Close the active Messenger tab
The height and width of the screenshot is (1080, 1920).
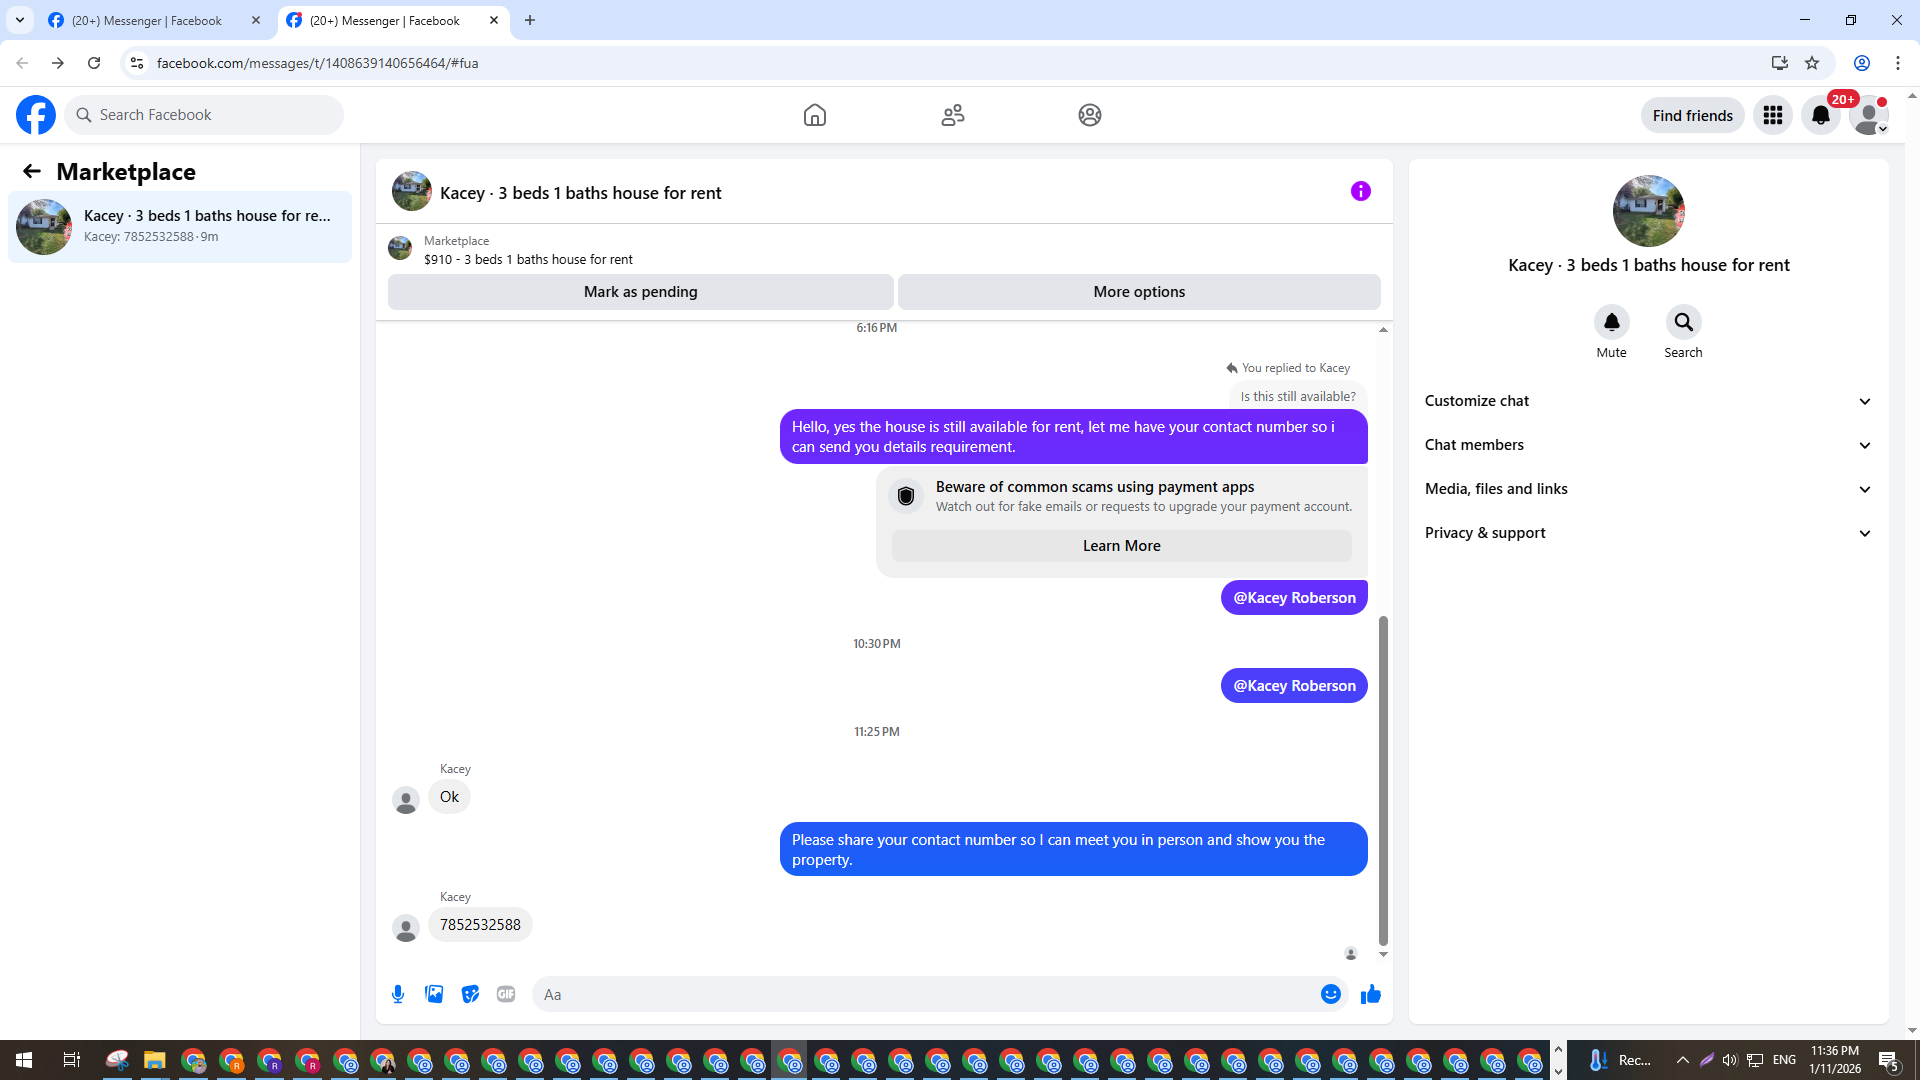point(494,20)
